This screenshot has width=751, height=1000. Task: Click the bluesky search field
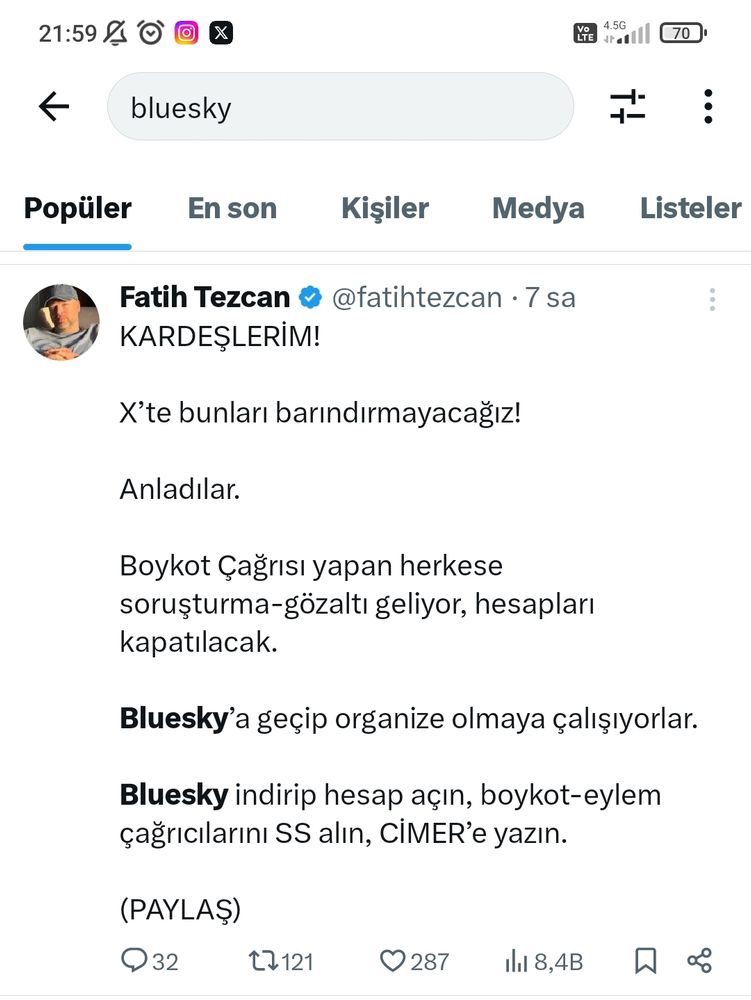click(x=340, y=107)
